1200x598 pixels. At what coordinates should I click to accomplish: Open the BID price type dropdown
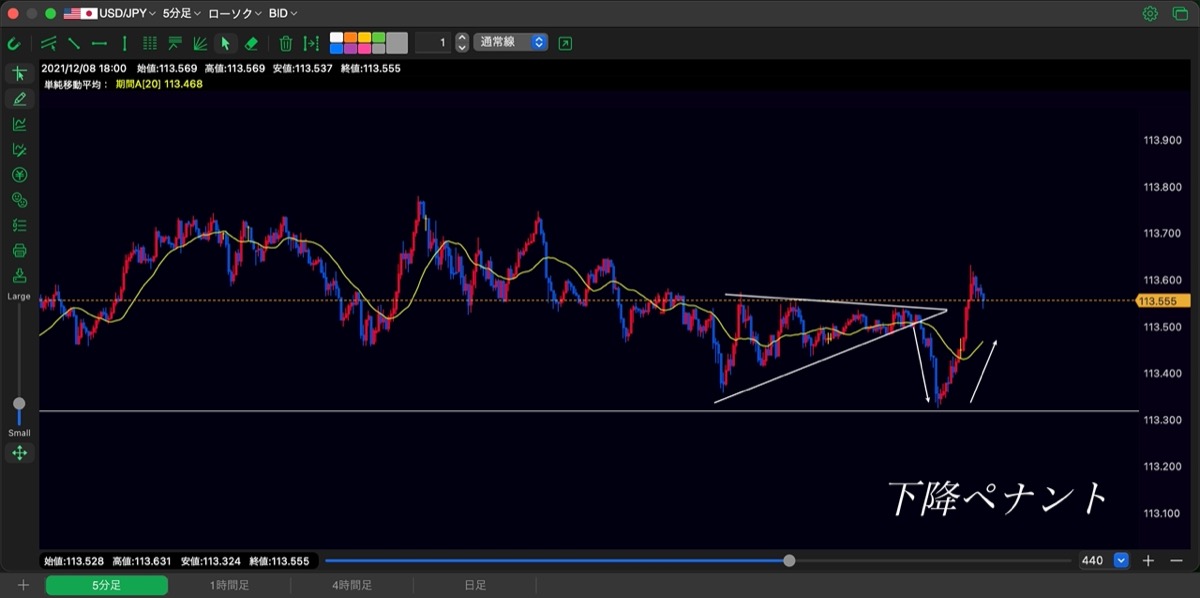(x=284, y=14)
